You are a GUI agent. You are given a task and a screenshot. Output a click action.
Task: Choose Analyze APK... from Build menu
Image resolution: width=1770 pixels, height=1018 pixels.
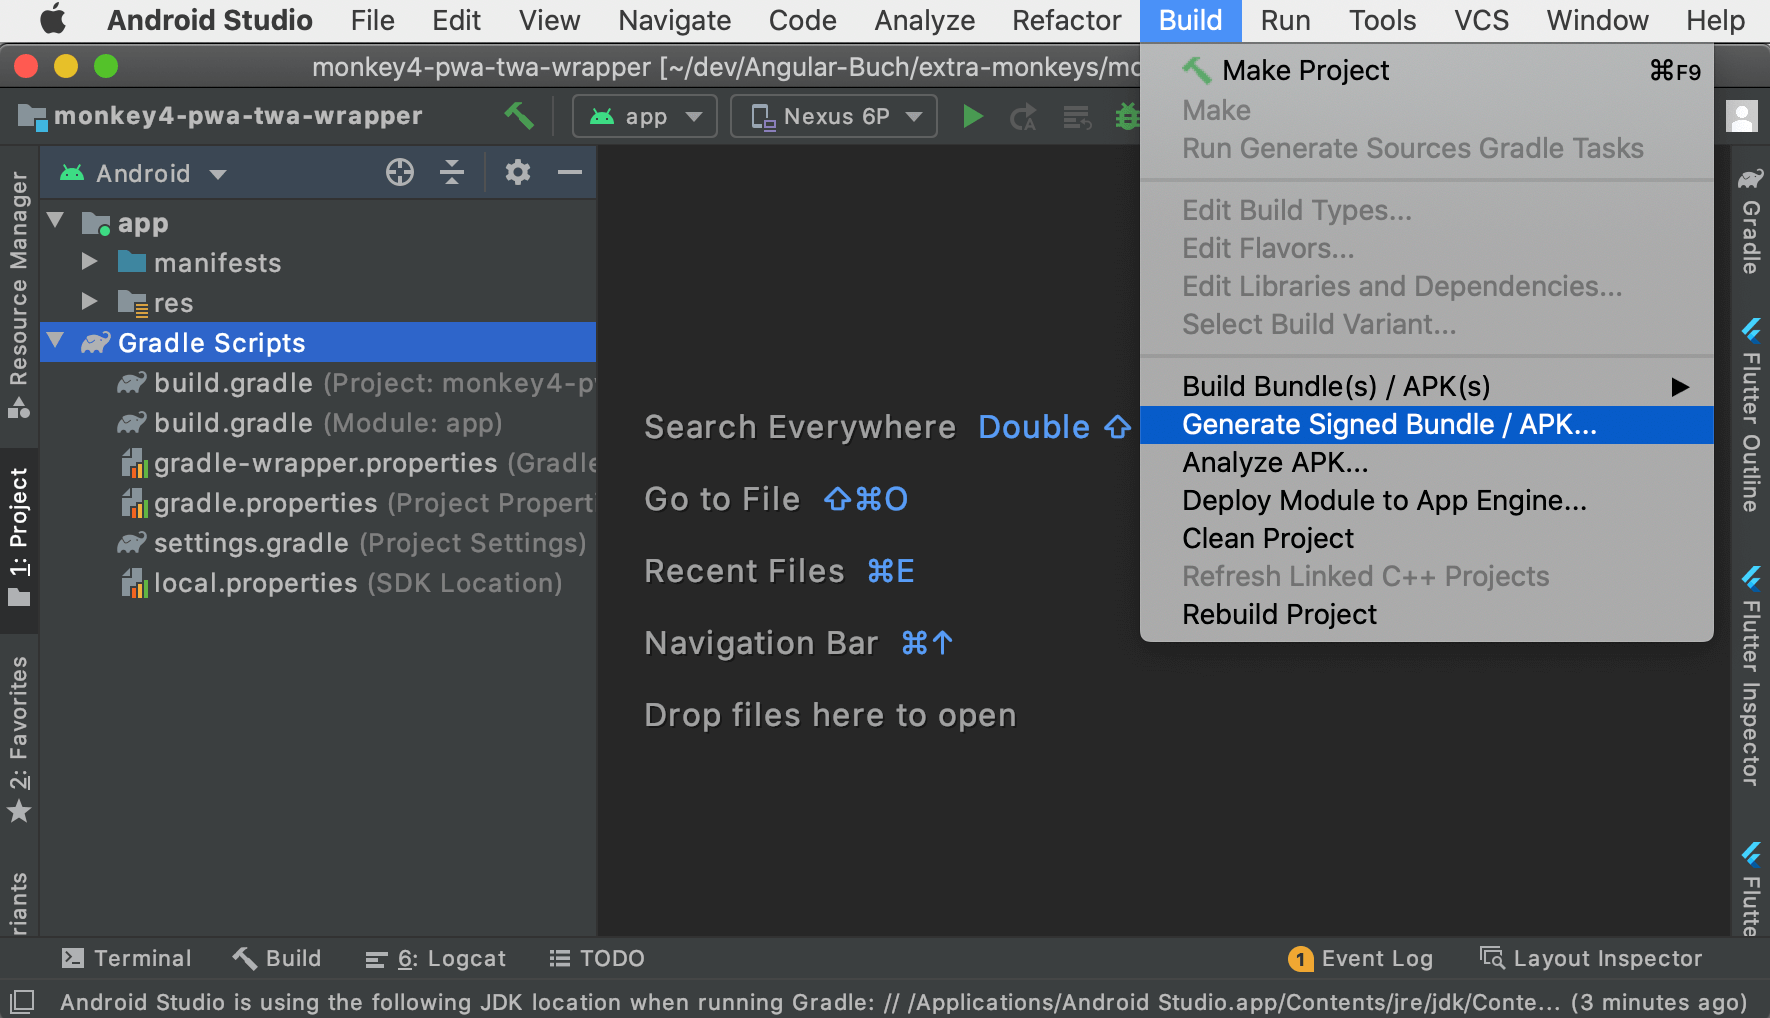1427,462
